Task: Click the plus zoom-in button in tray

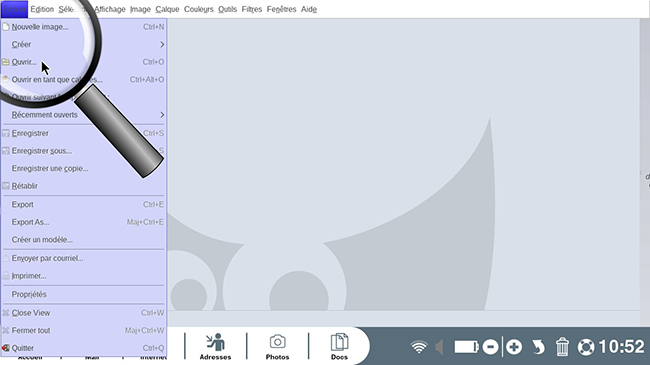Action: click(x=514, y=347)
